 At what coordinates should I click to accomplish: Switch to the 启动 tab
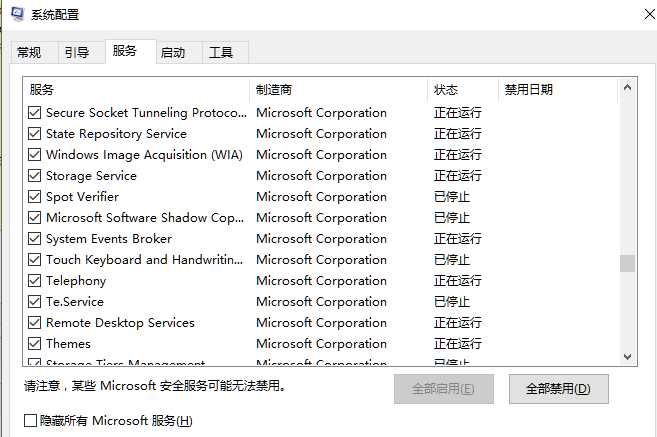(173, 52)
